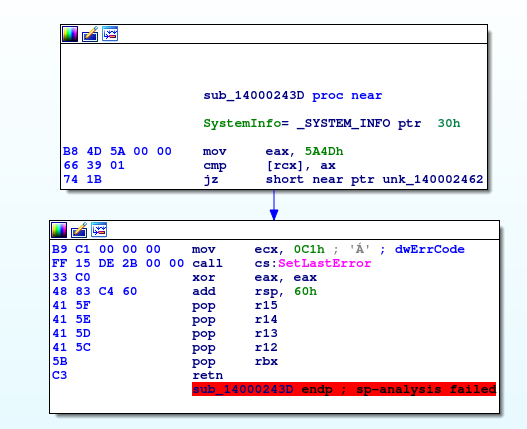Select the 5A4Dh immediate value
The image size is (527, 429).
[324, 151]
